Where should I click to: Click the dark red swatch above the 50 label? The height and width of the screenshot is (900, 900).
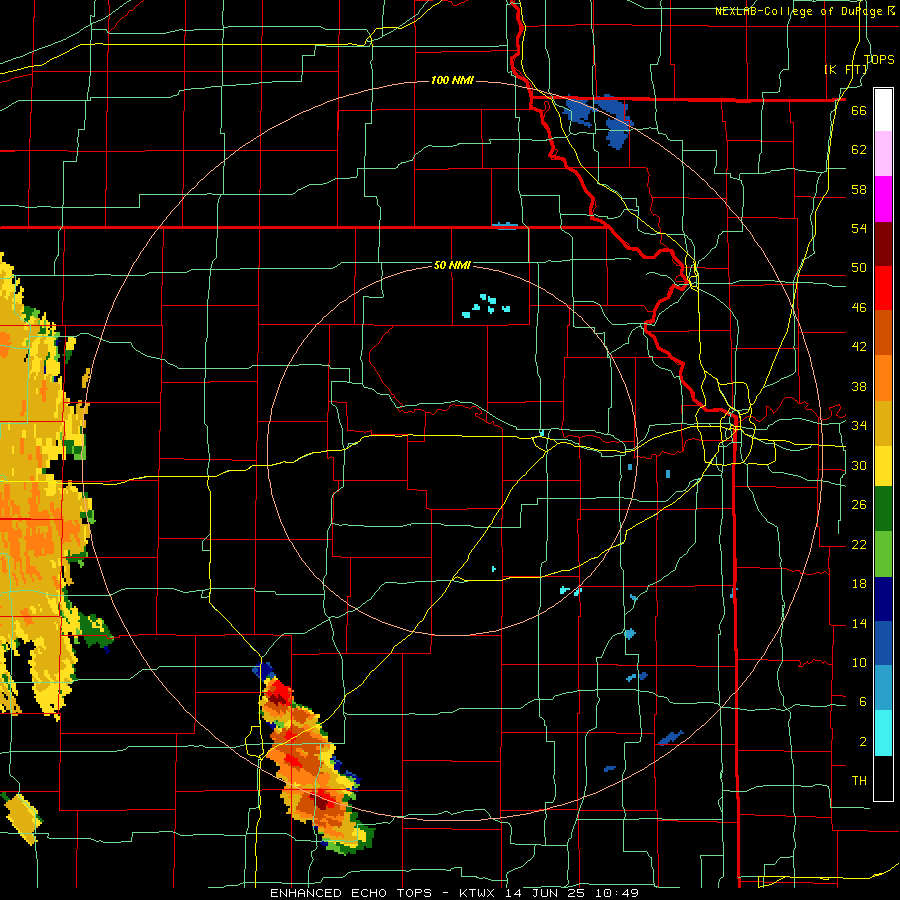pos(883,244)
